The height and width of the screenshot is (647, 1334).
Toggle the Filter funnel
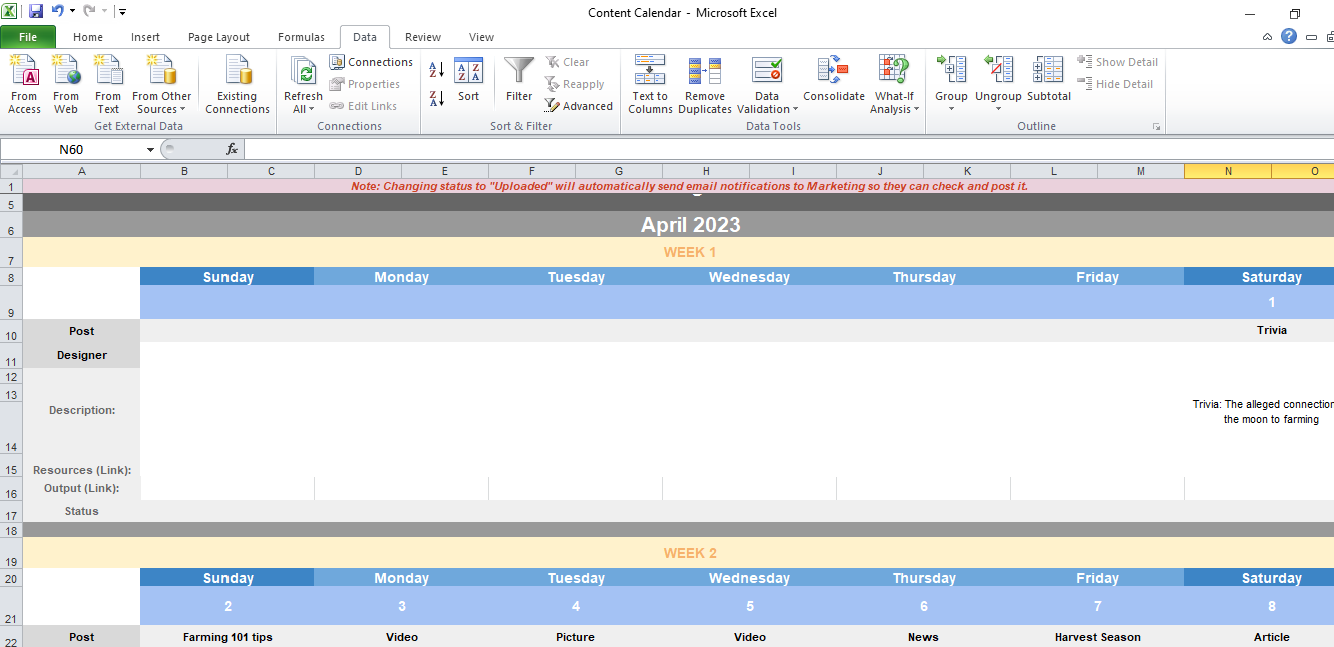point(519,80)
